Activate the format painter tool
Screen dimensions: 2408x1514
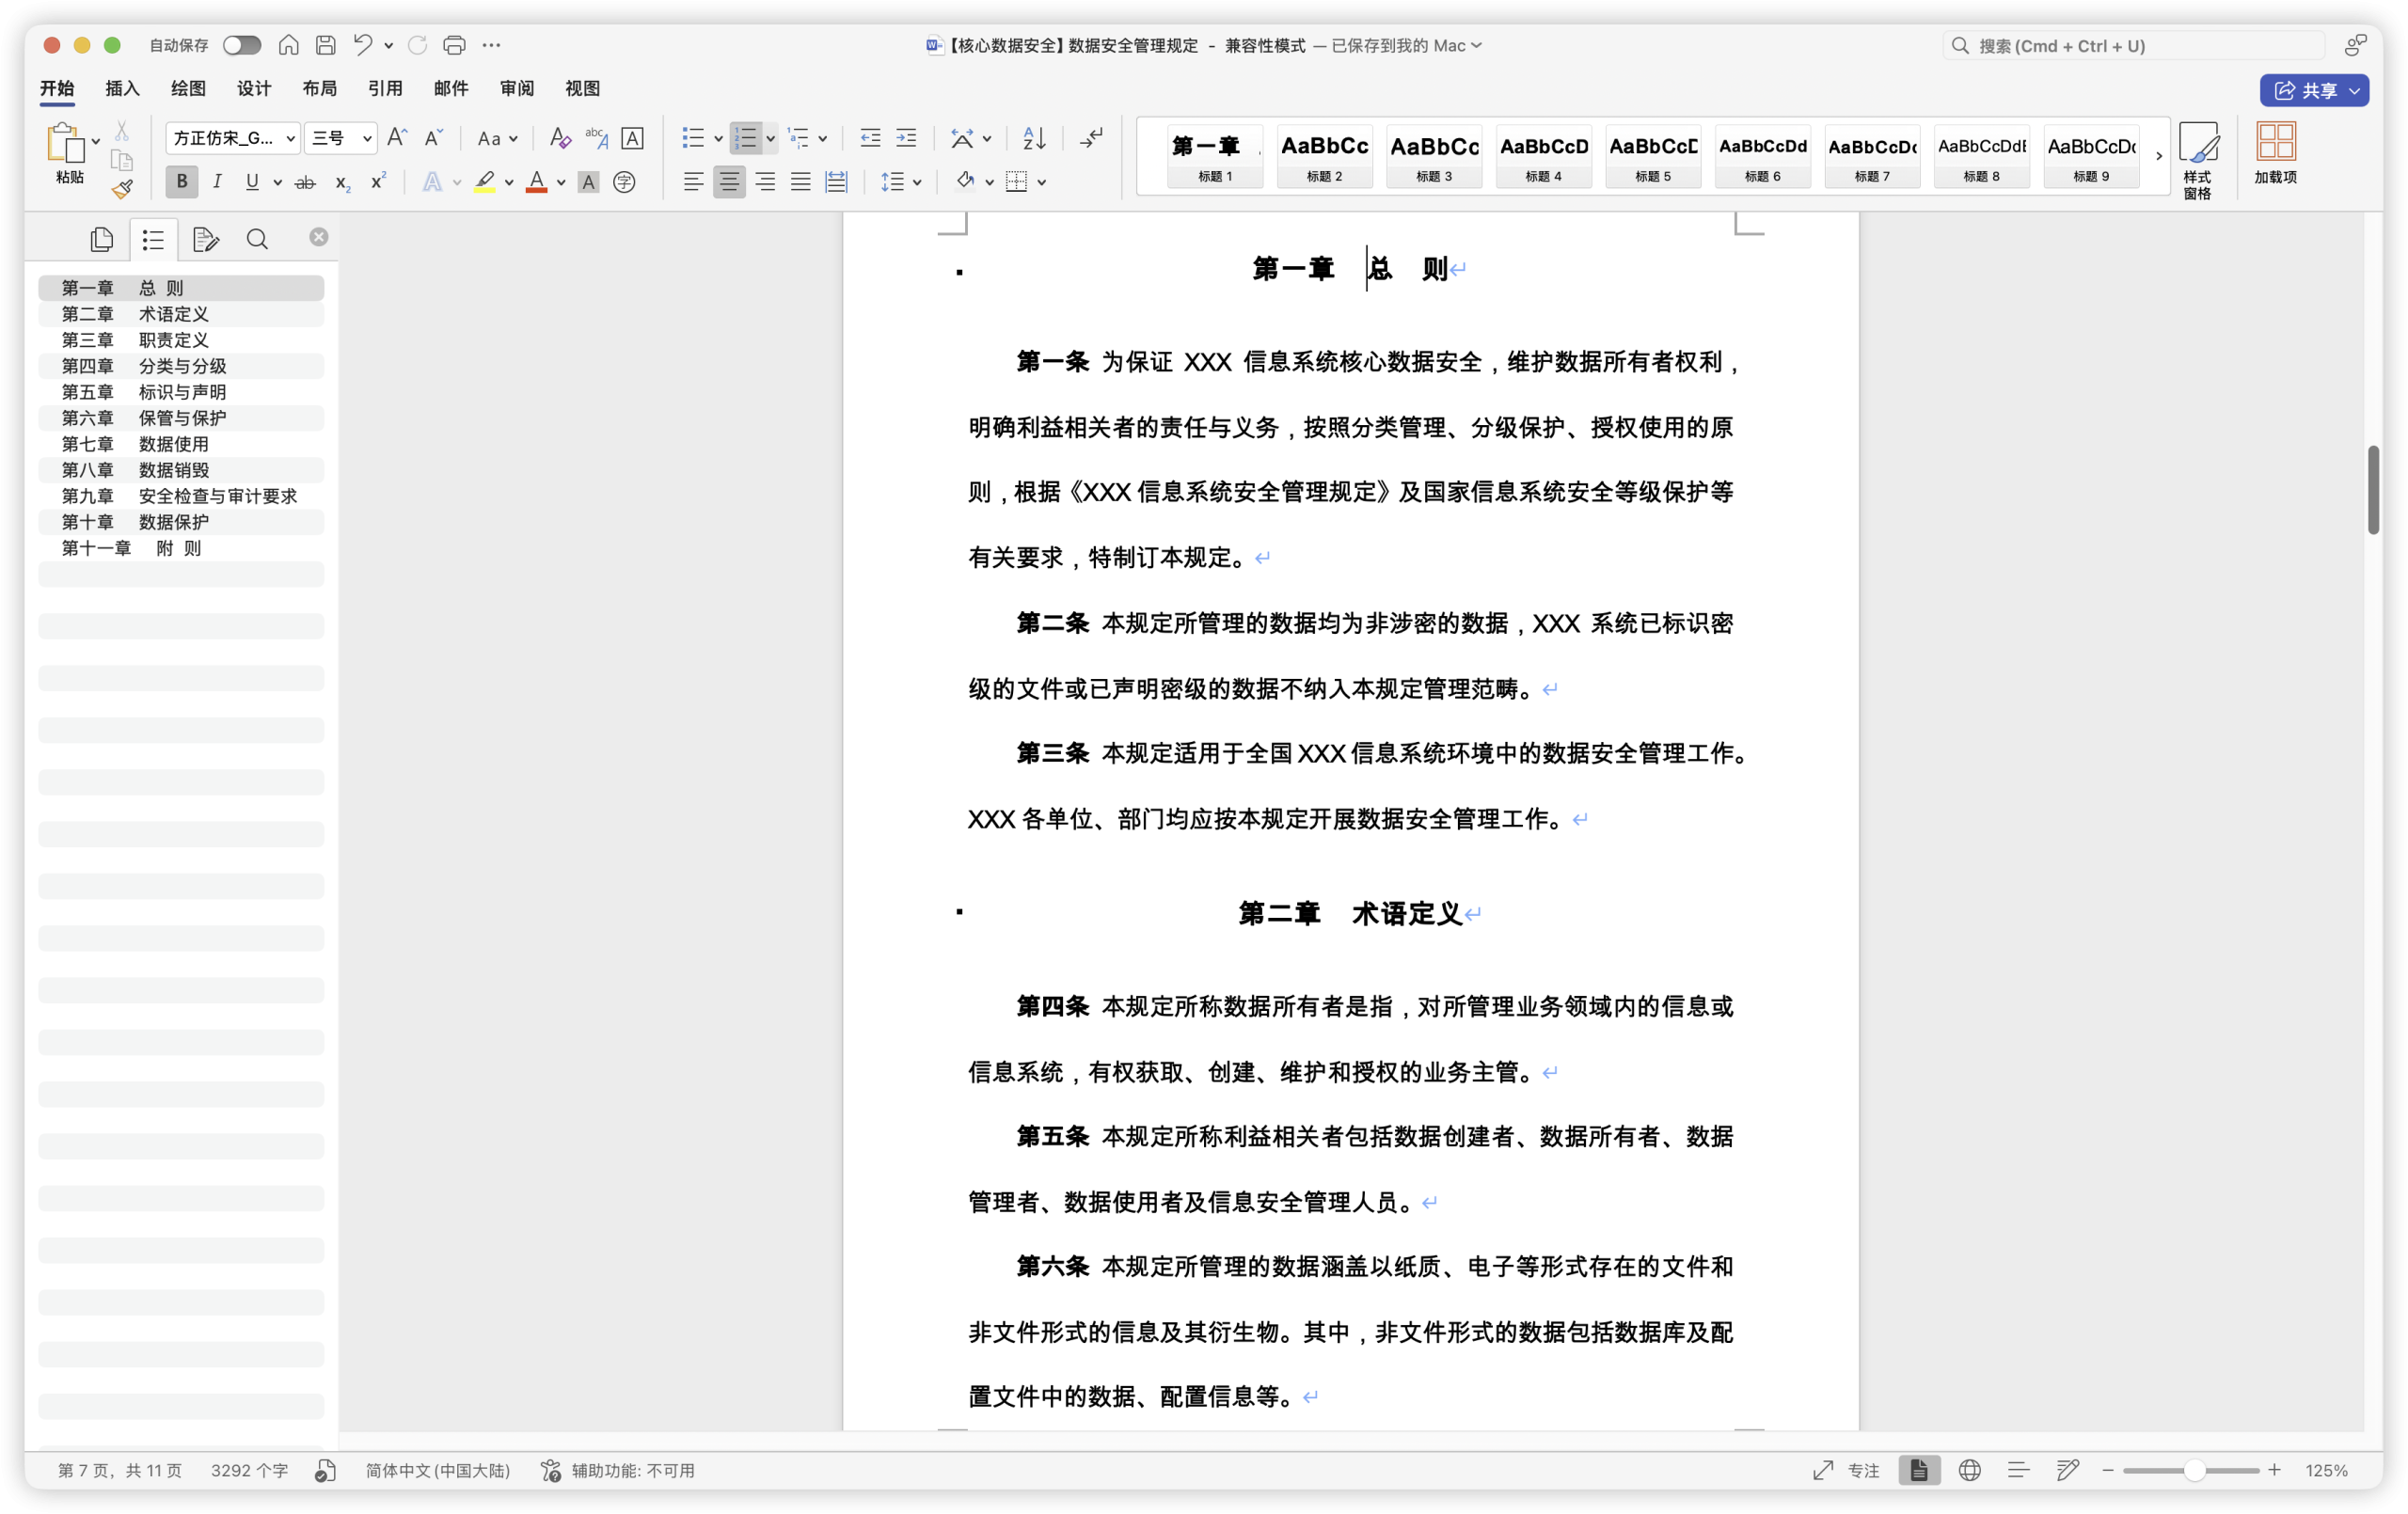pos(122,189)
